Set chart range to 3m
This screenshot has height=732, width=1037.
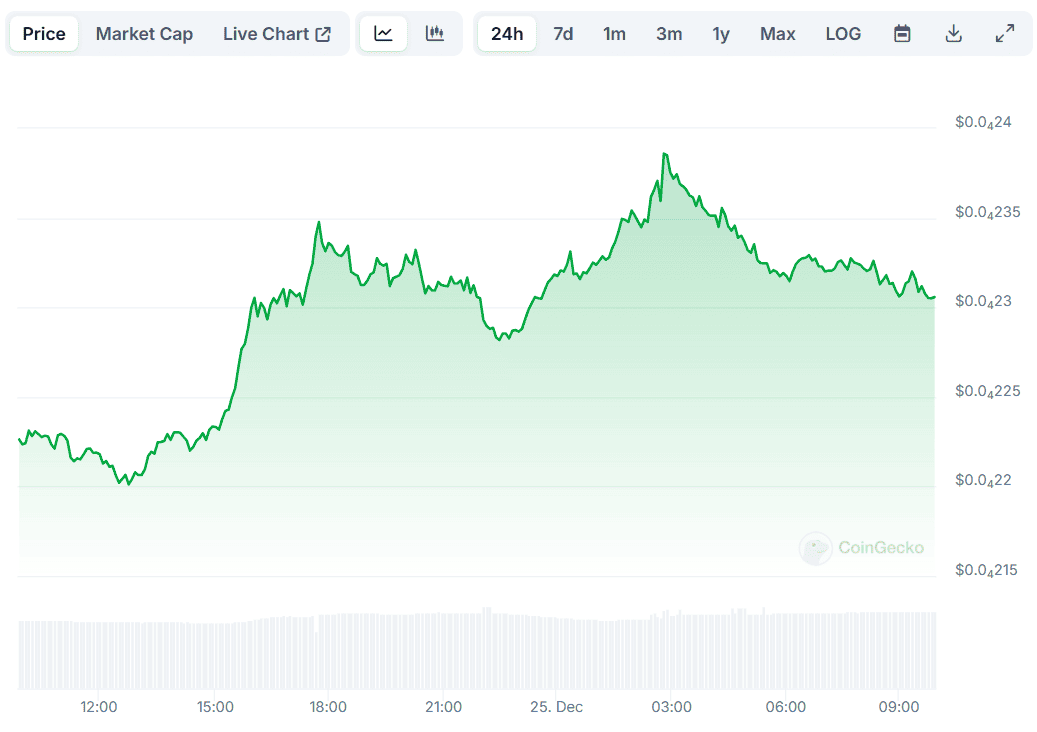pyautogui.click(x=669, y=34)
